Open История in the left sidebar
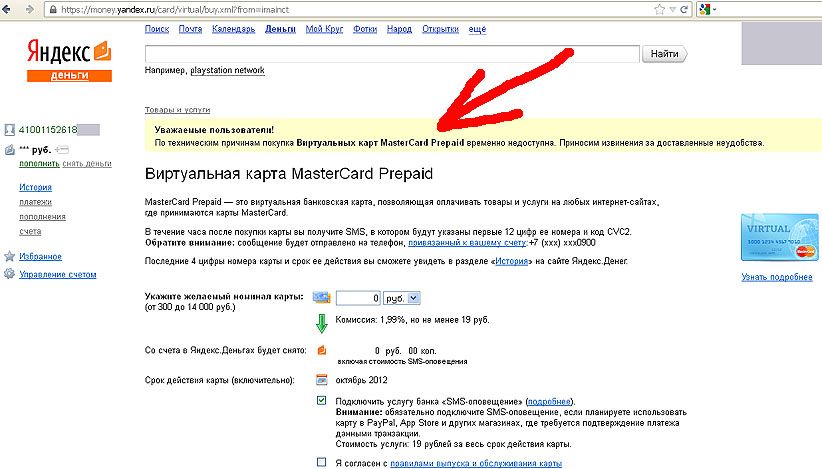 35,187
